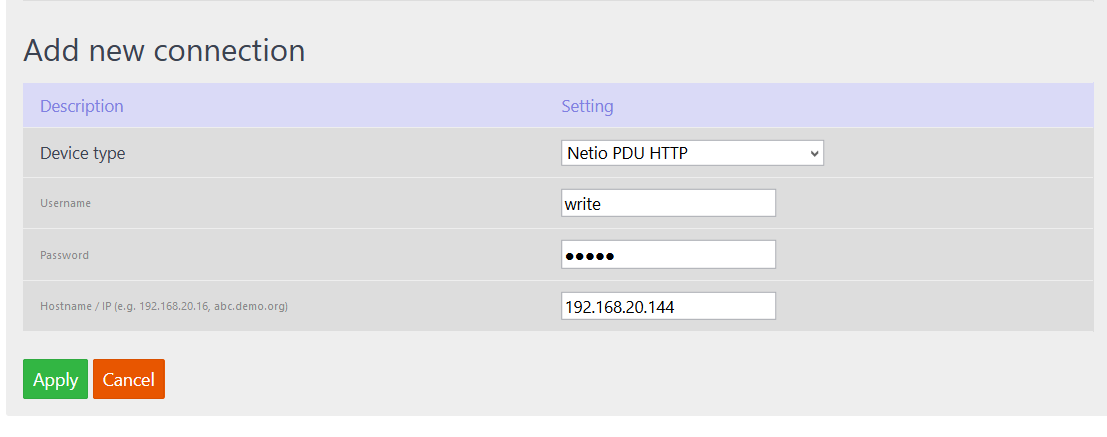
Task: Focus the Hostname field showing 192.168.20.144
Action: 668,306
